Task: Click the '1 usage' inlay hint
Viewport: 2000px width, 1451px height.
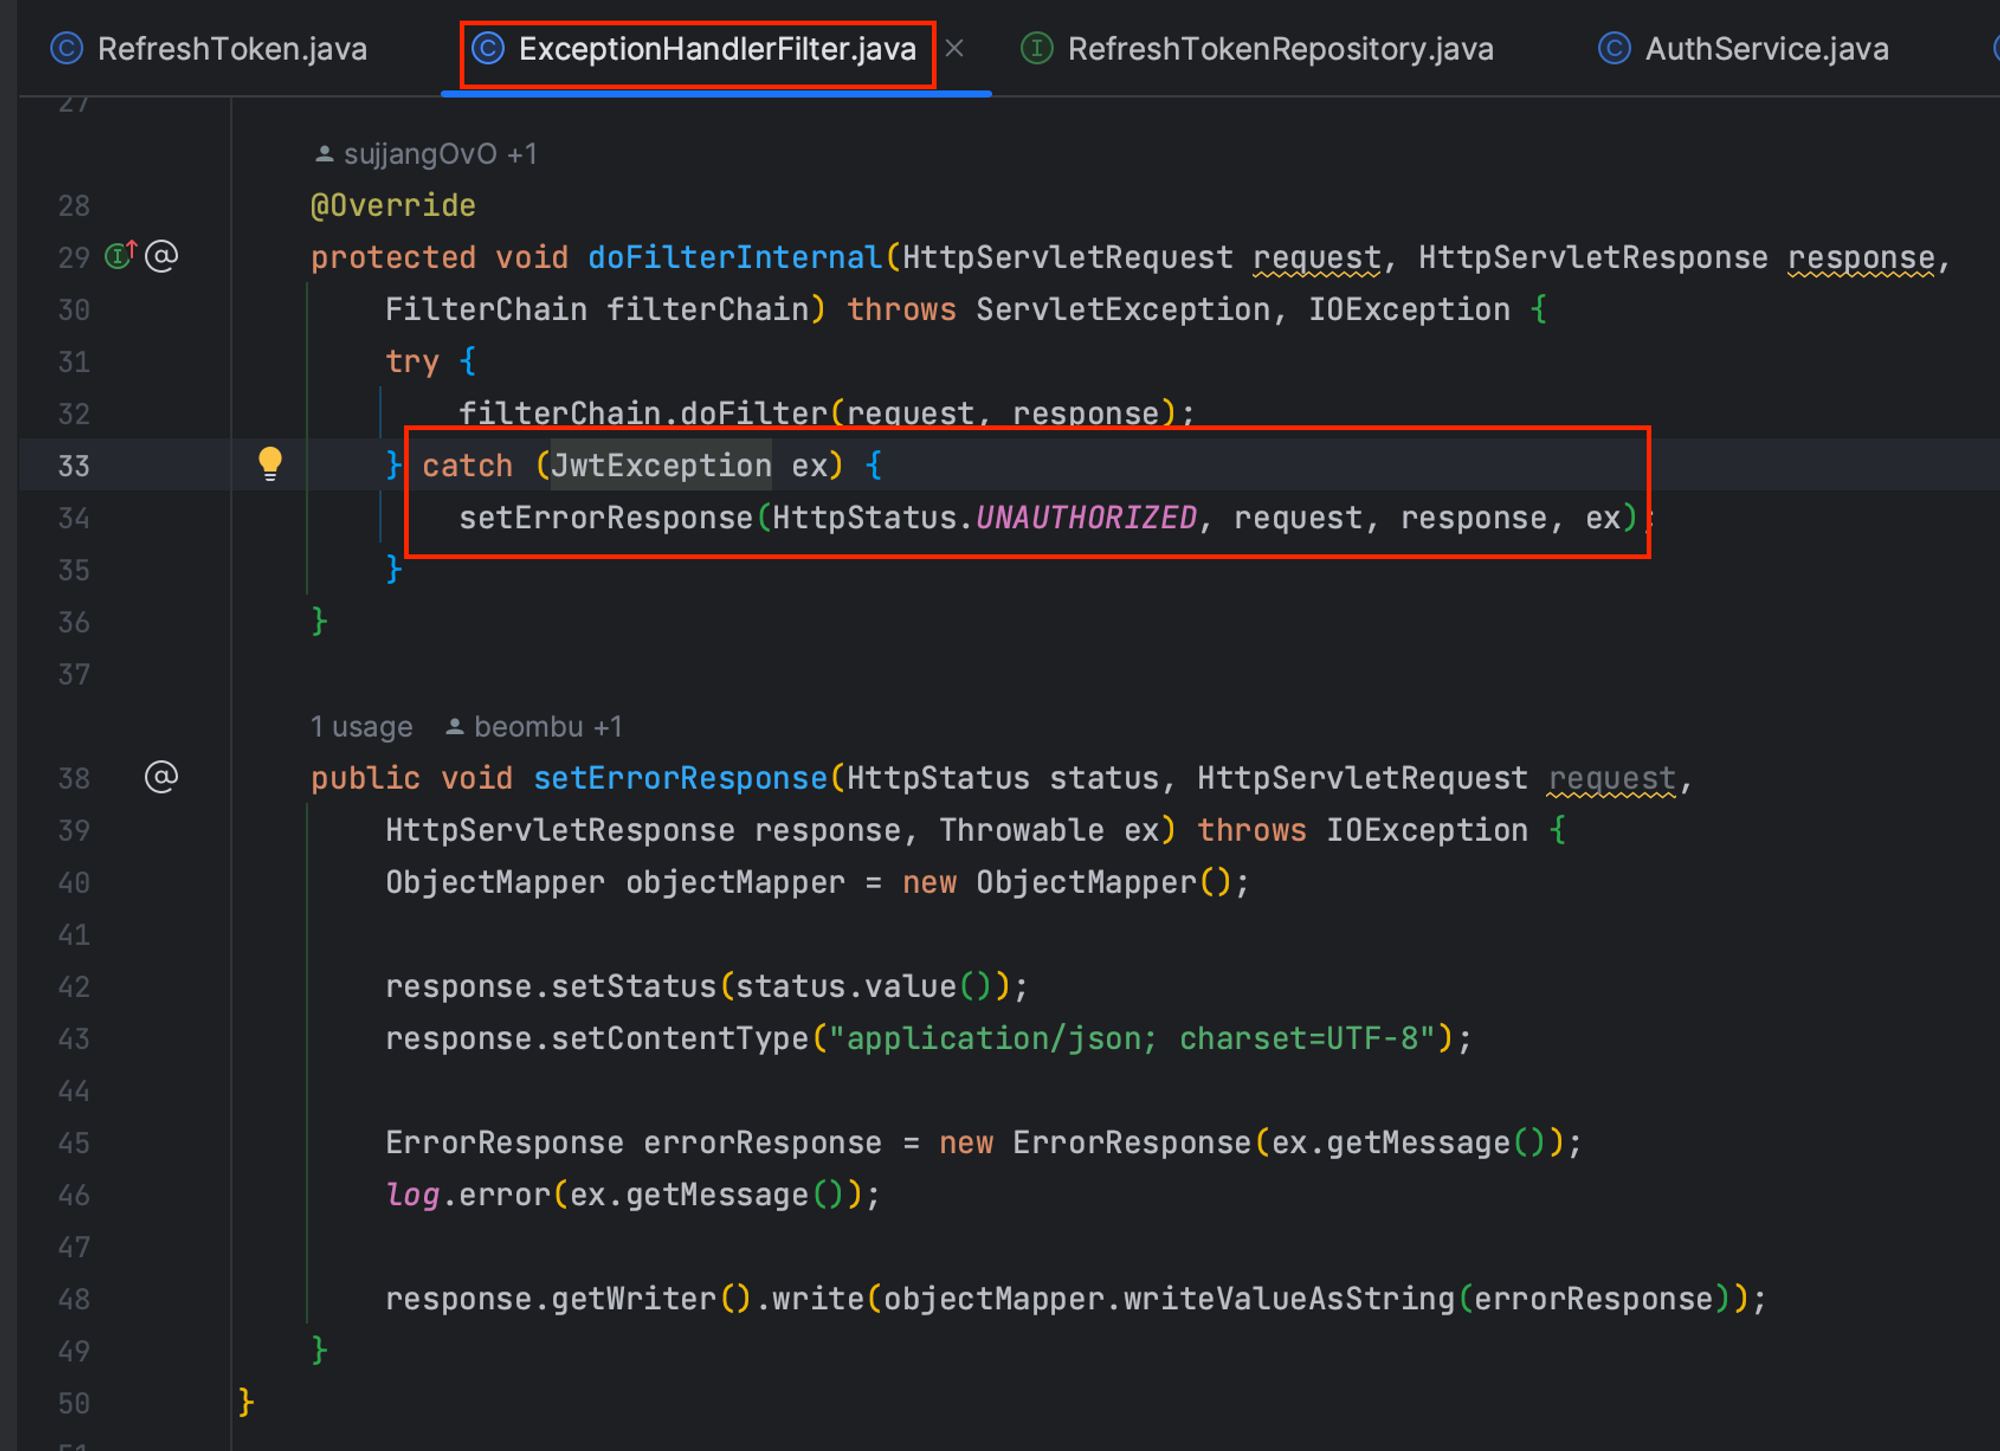Action: 361,726
